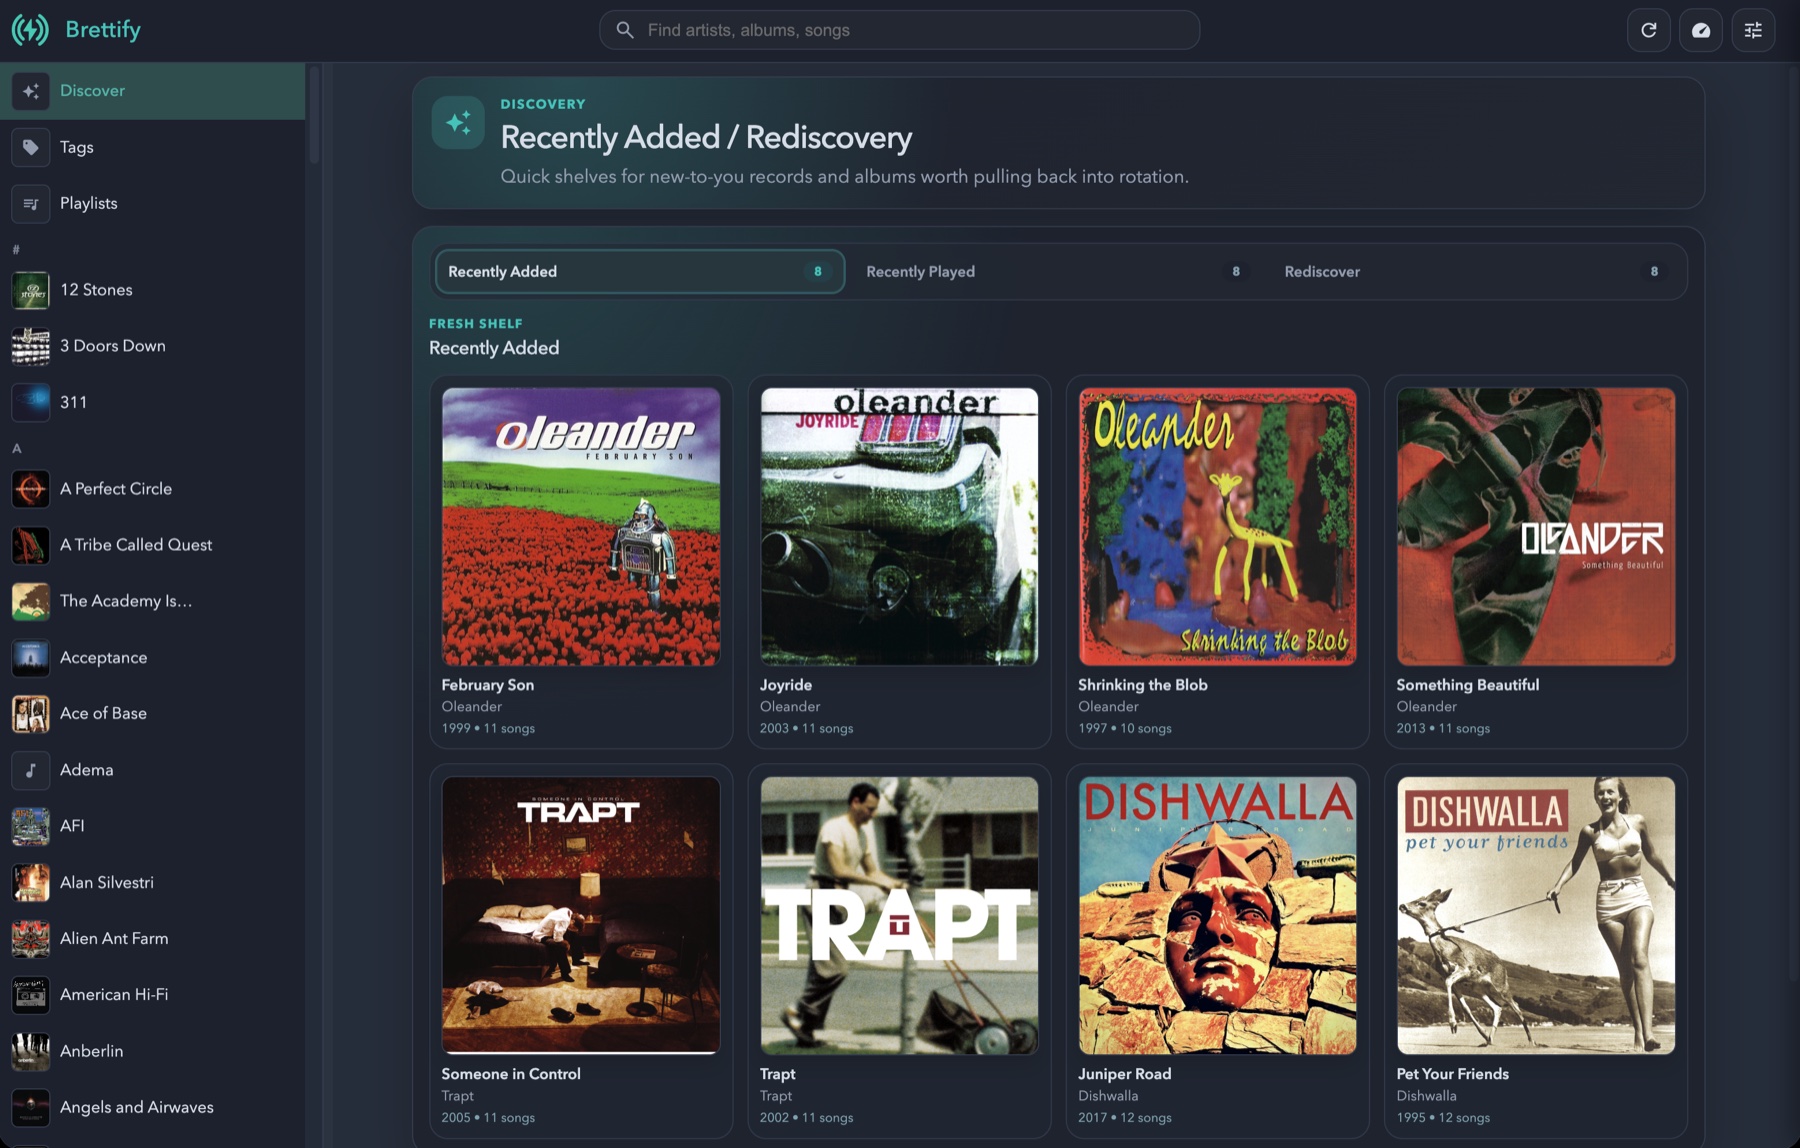The height and width of the screenshot is (1148, 1800).
Task: Select the Recently Added tab
Action: point(640,271)
